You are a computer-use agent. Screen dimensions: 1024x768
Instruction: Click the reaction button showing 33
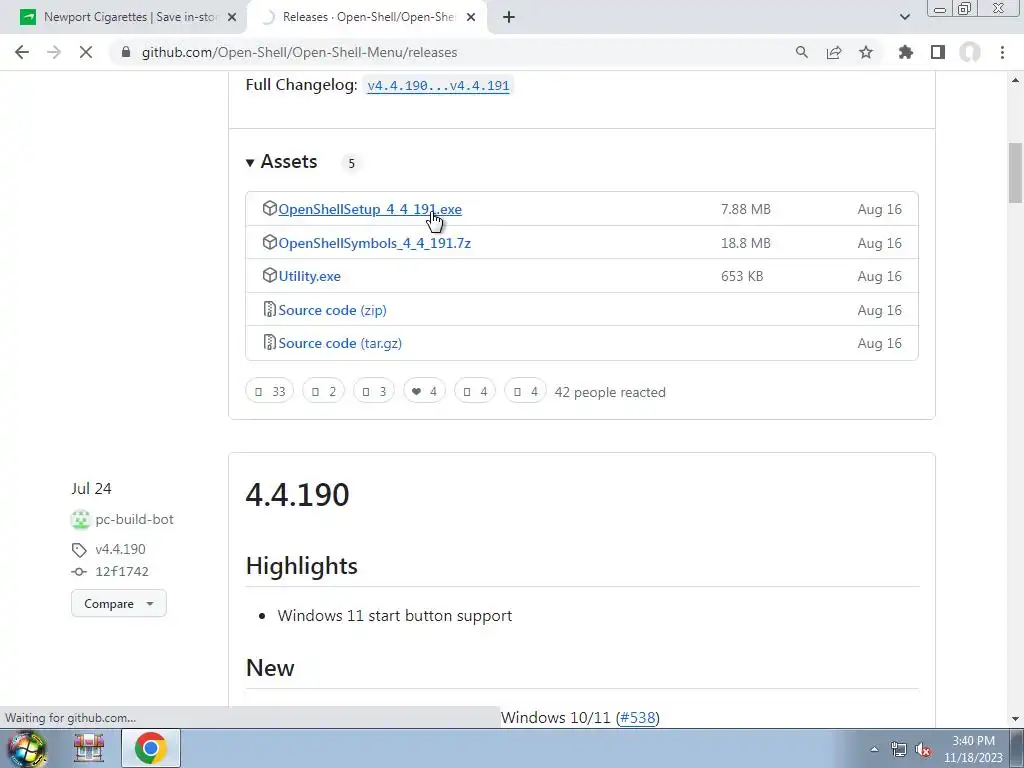(270, 391)
